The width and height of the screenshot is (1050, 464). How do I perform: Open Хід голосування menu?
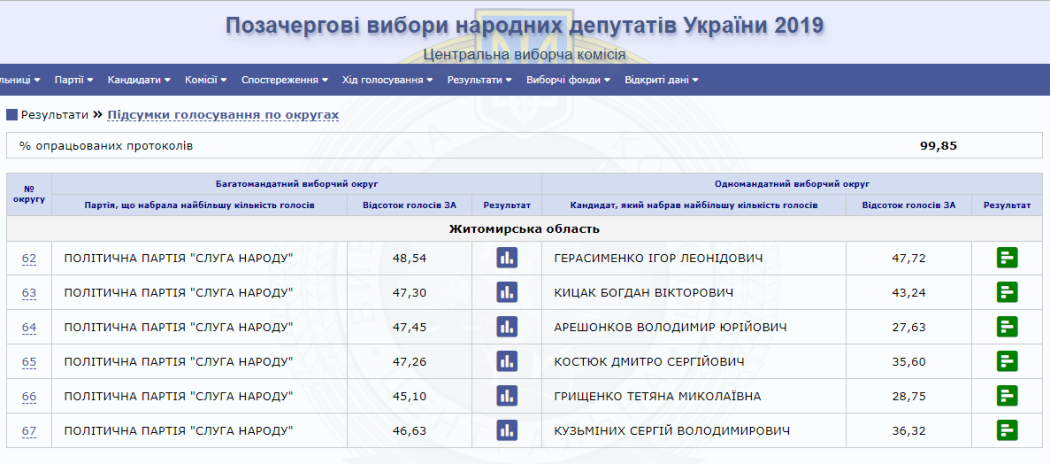click(x=387, y=80)
